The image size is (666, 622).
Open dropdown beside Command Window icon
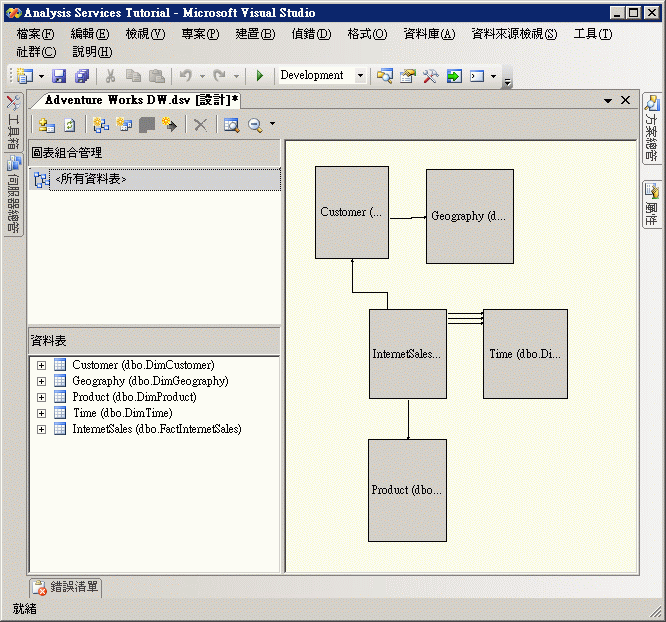pyautogui.click(x=493, y=76)
